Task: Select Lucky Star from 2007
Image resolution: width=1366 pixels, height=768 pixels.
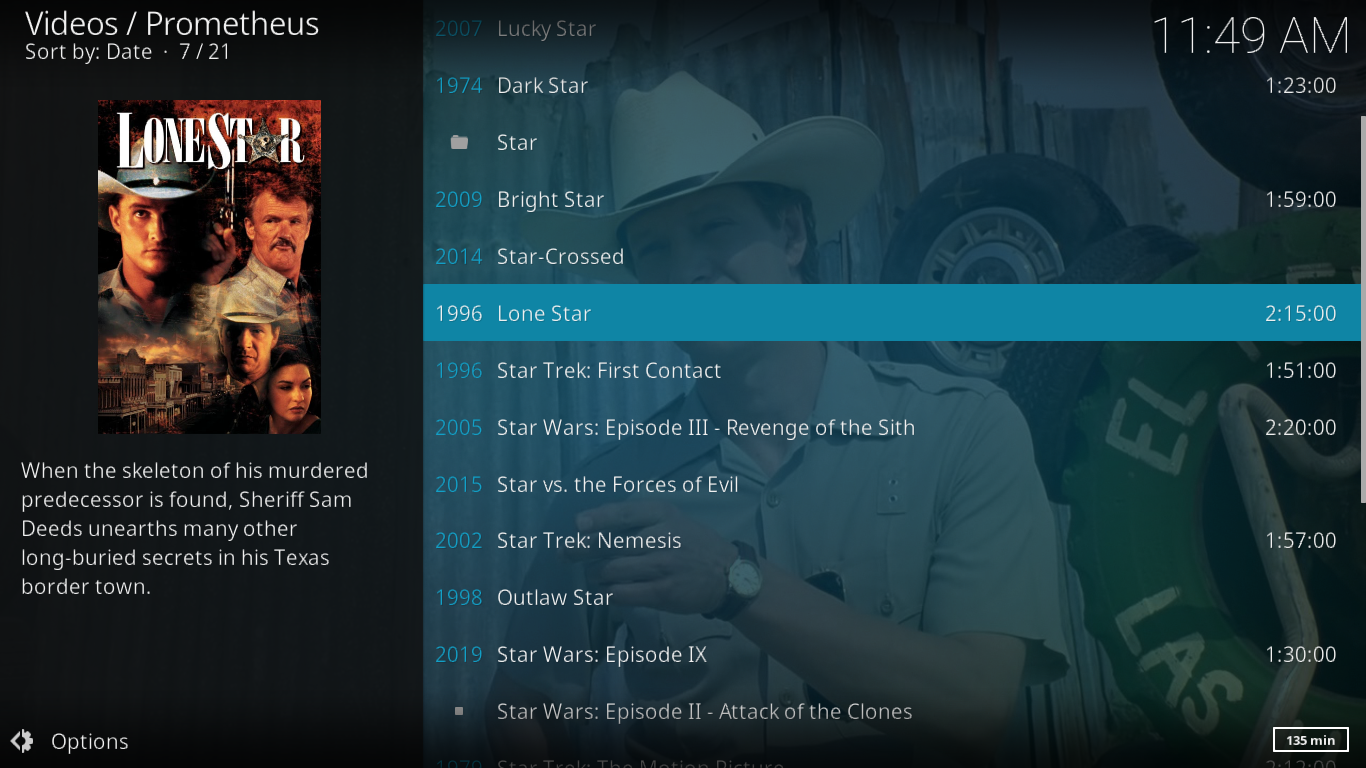Action: [892, 29]
